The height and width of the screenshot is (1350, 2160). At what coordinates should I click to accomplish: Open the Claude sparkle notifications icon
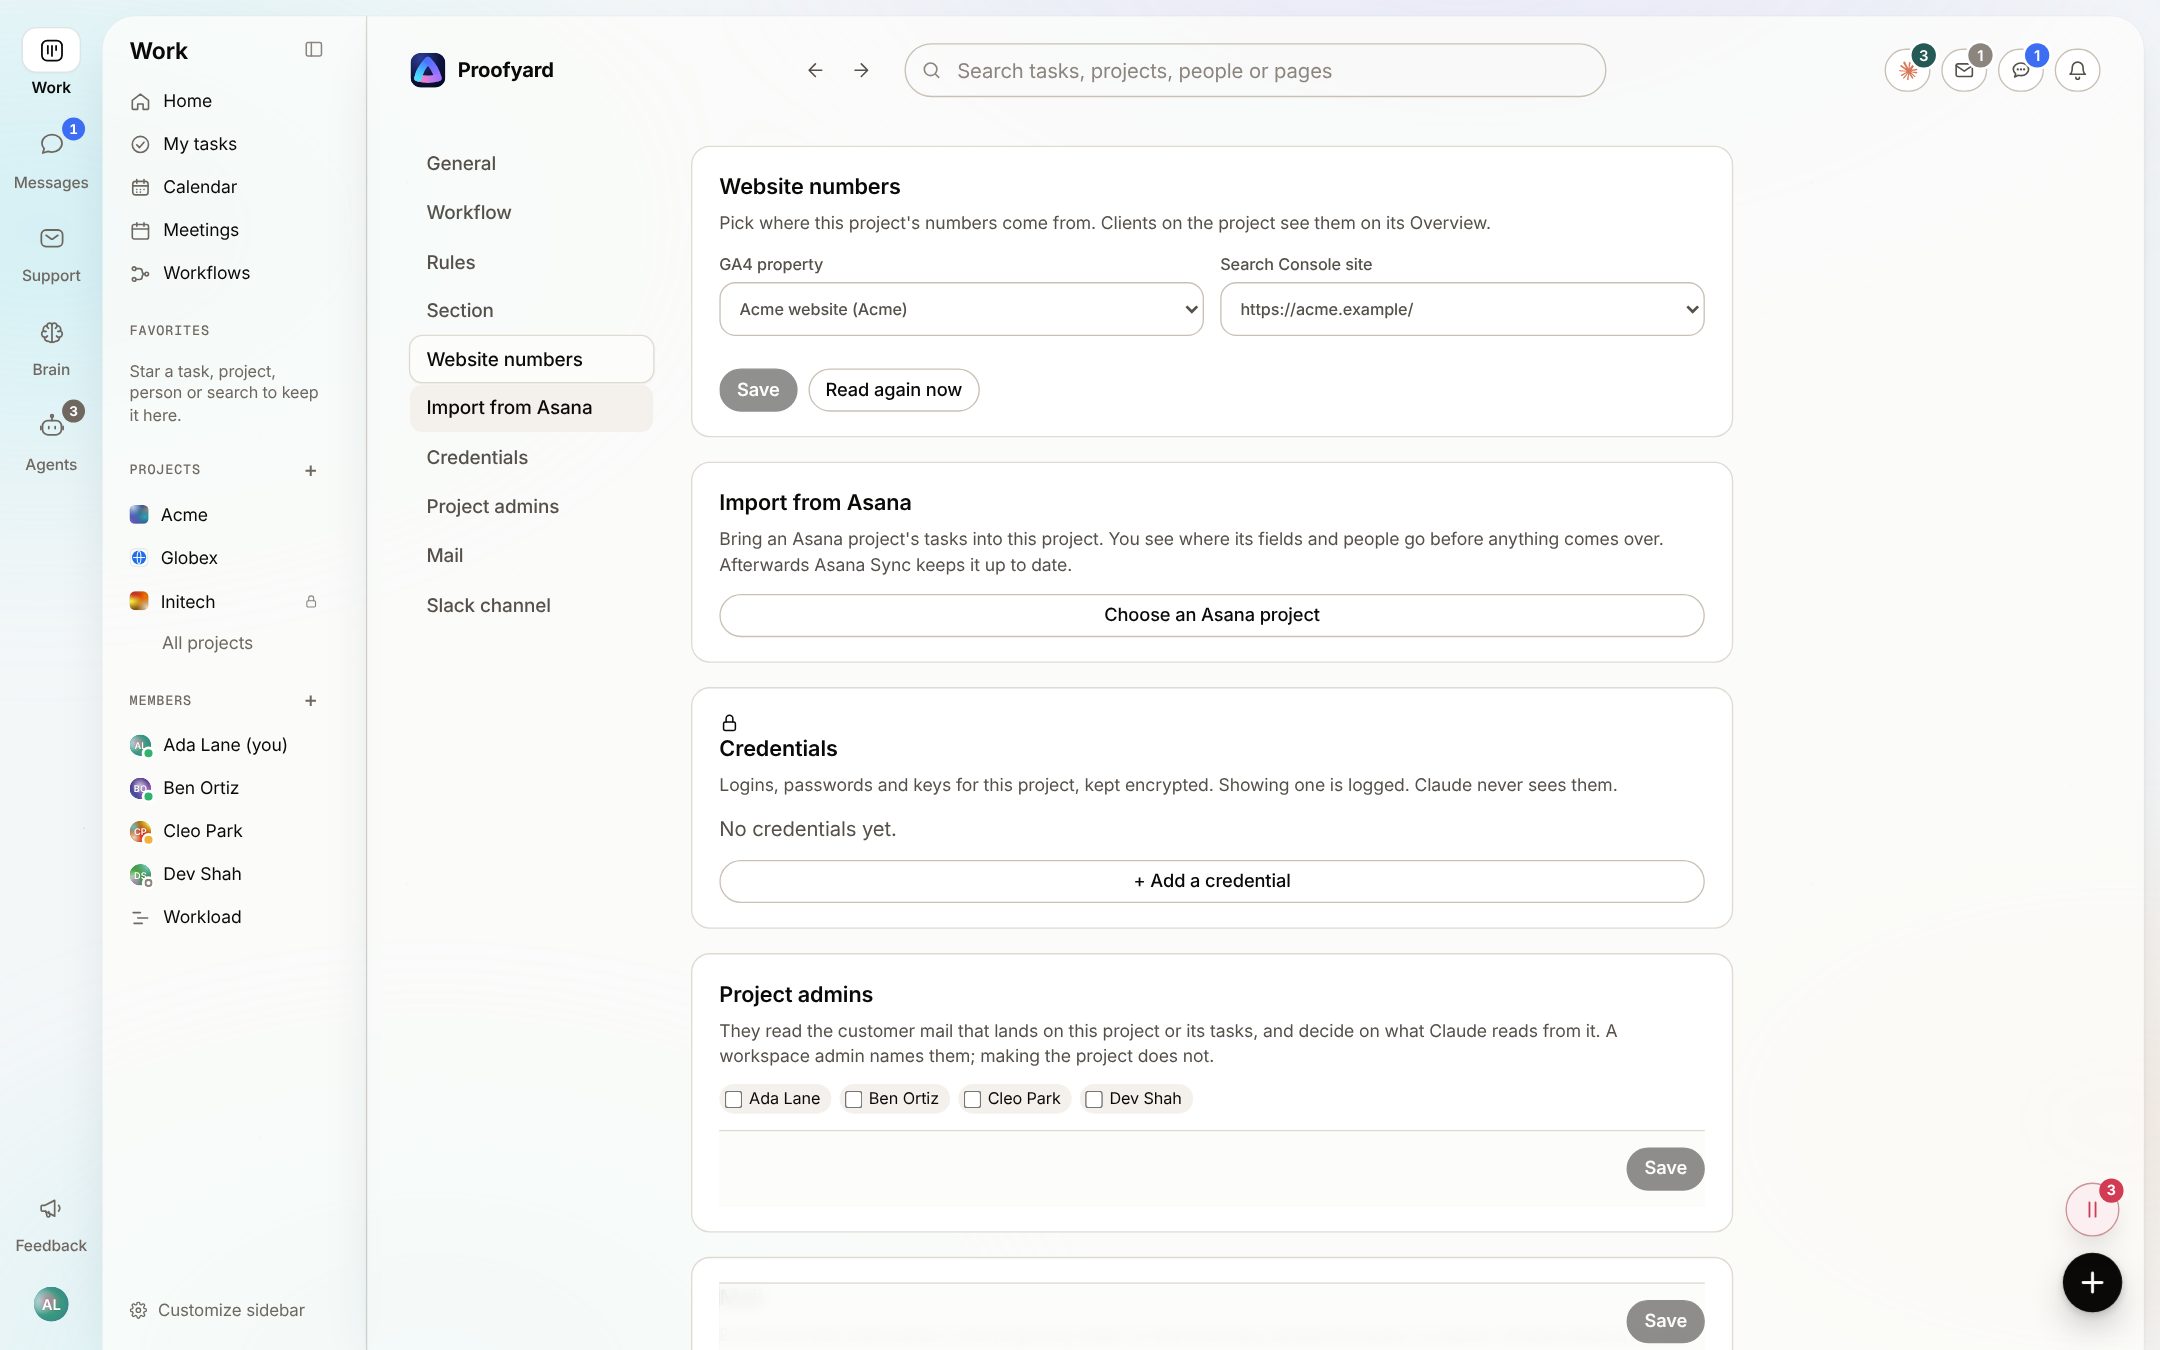point(1907,70)
